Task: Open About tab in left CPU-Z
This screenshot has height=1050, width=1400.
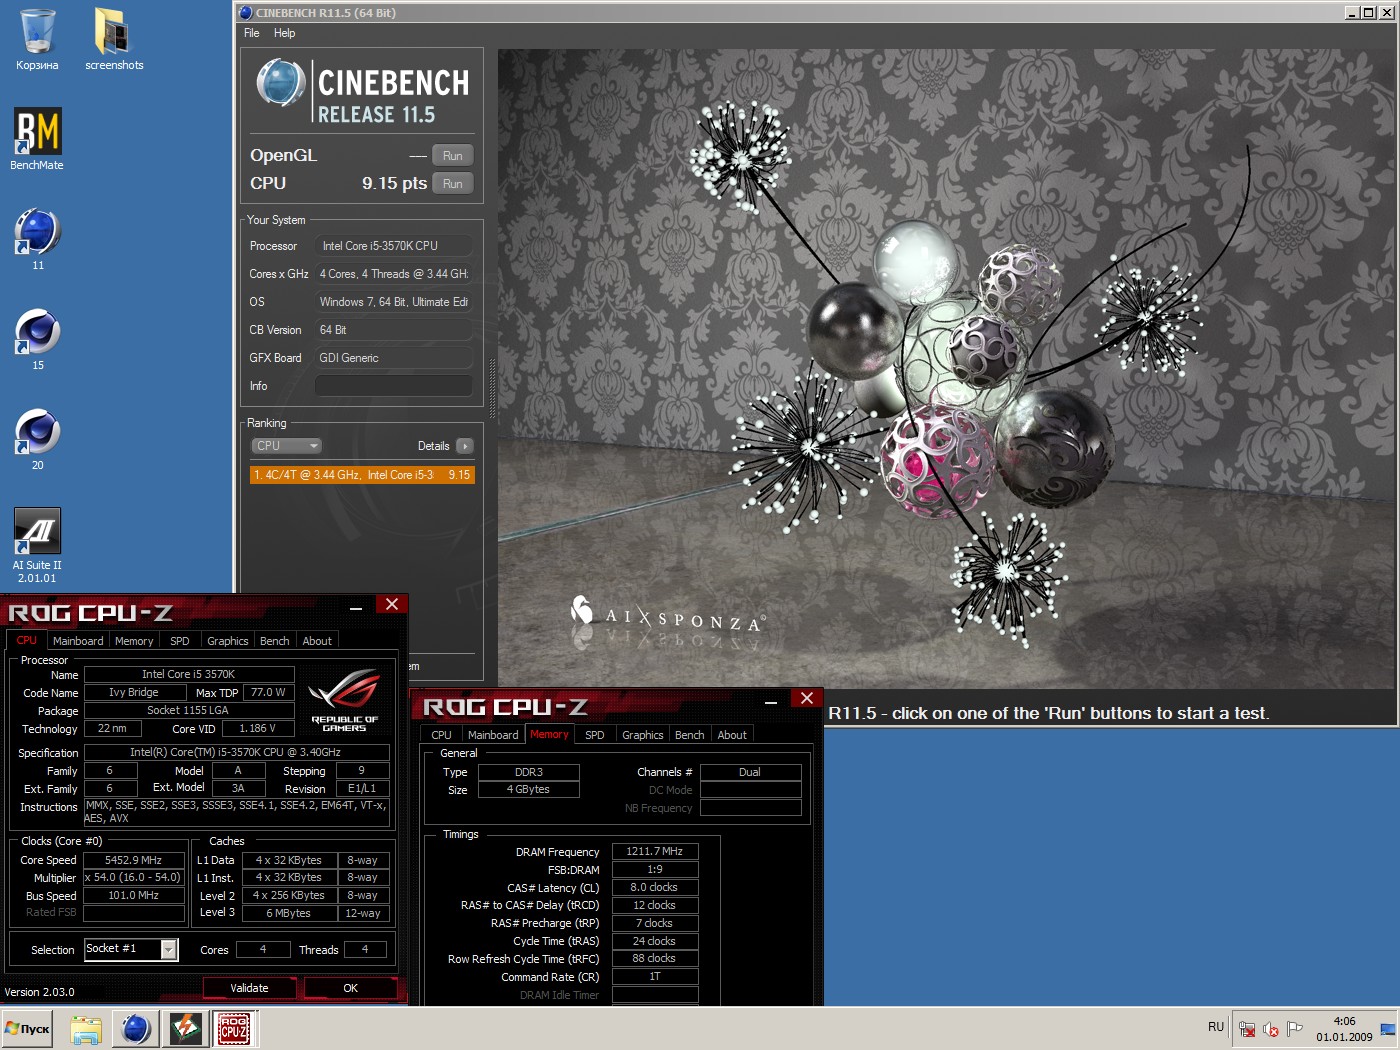Action: (317, 641)
